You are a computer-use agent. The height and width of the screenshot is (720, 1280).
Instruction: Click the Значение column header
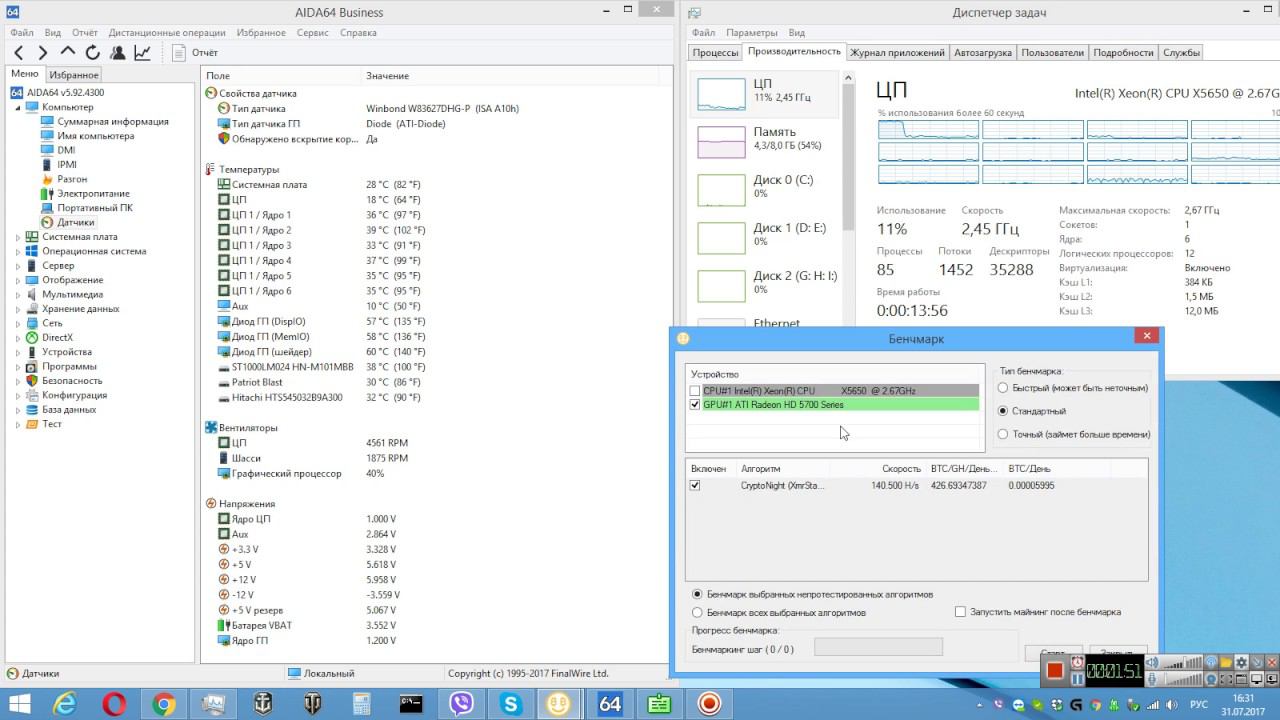coord(517,76)
